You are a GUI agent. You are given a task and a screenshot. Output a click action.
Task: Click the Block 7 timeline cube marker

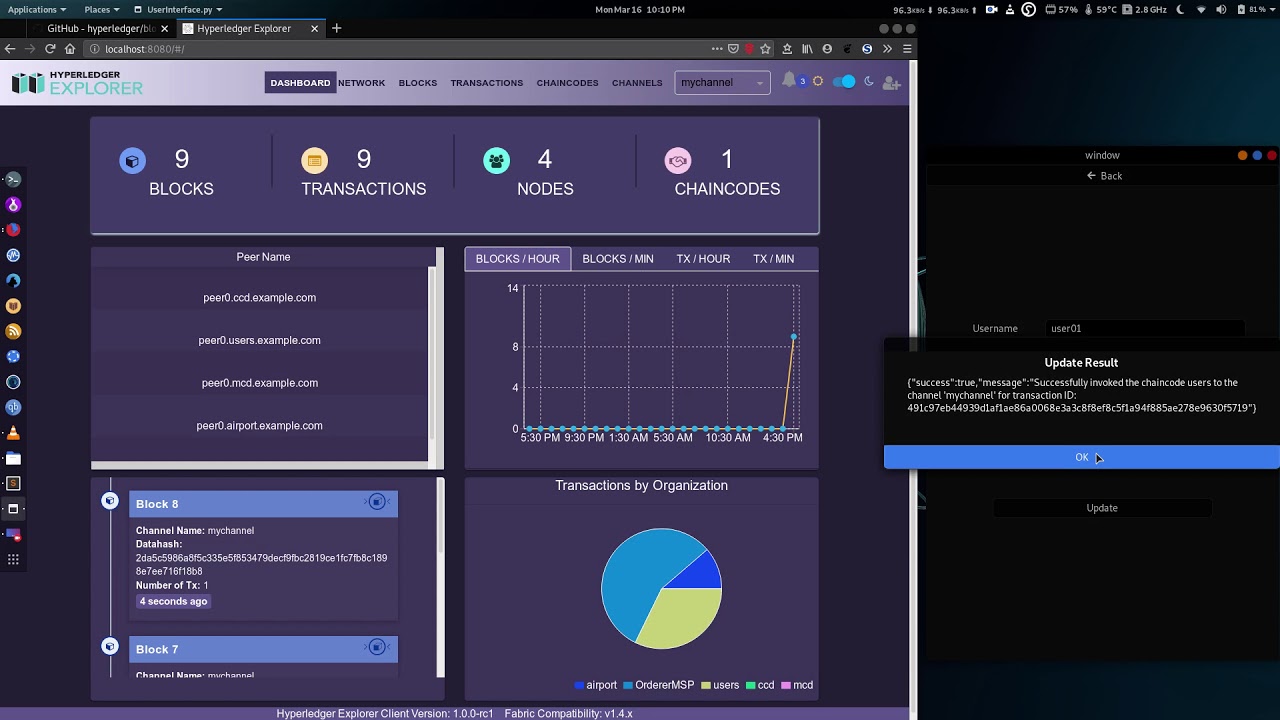click(x=110, y=646)
